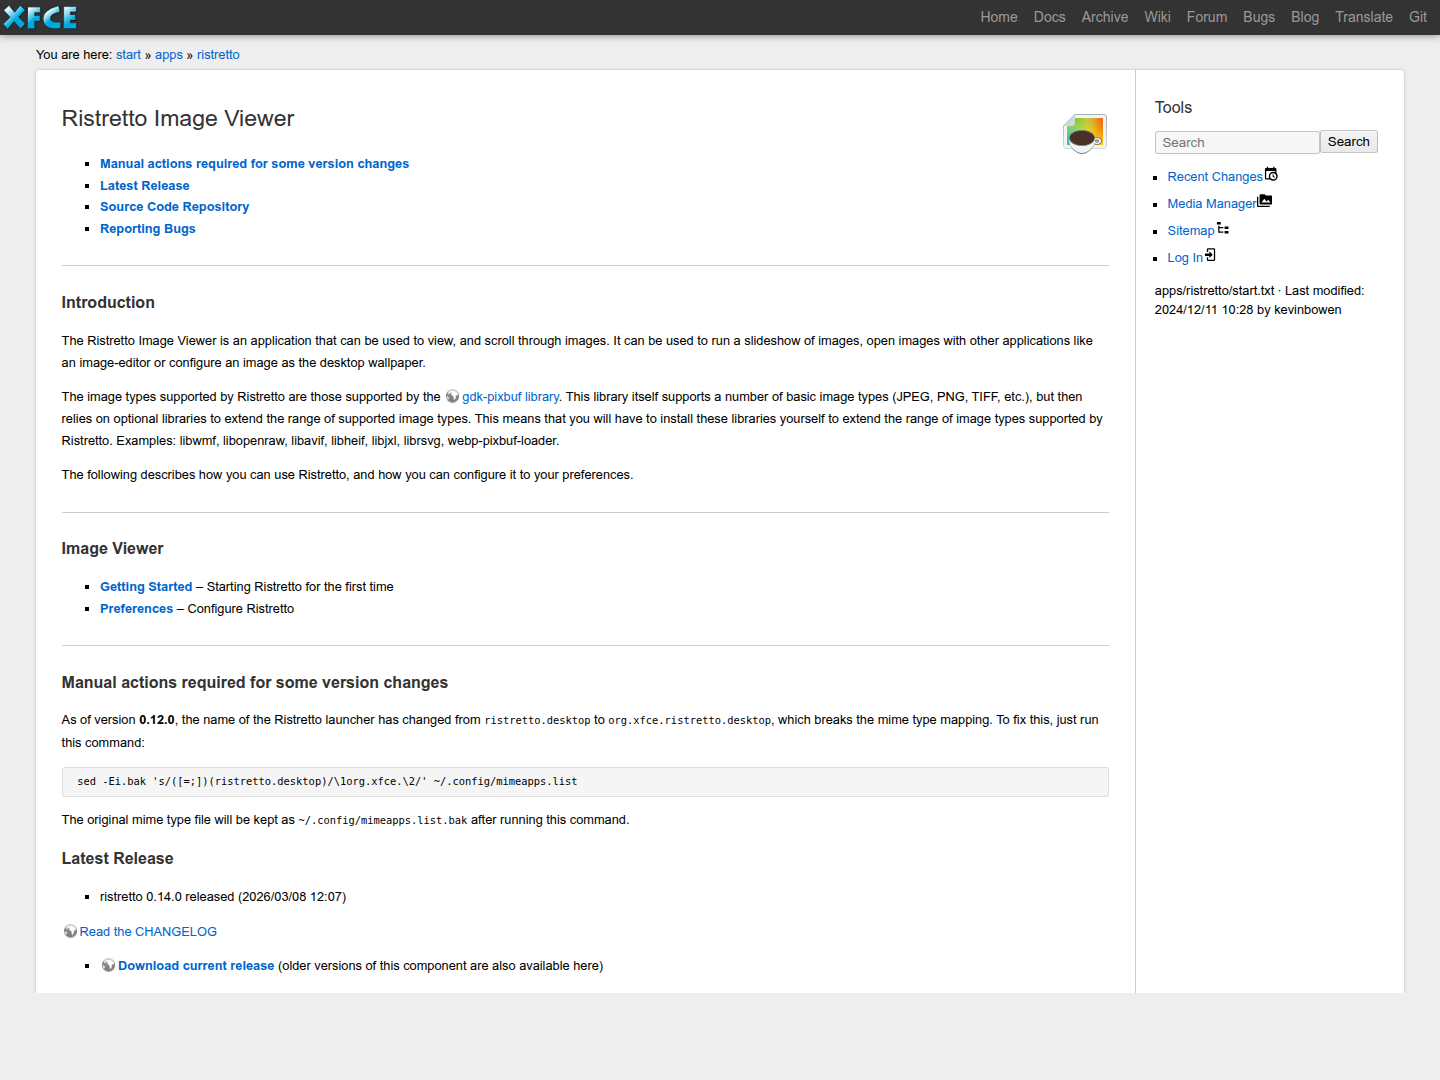1440x1080 pixels.
Task: Focus the wiki Search input field
Action: (1237, 142)
